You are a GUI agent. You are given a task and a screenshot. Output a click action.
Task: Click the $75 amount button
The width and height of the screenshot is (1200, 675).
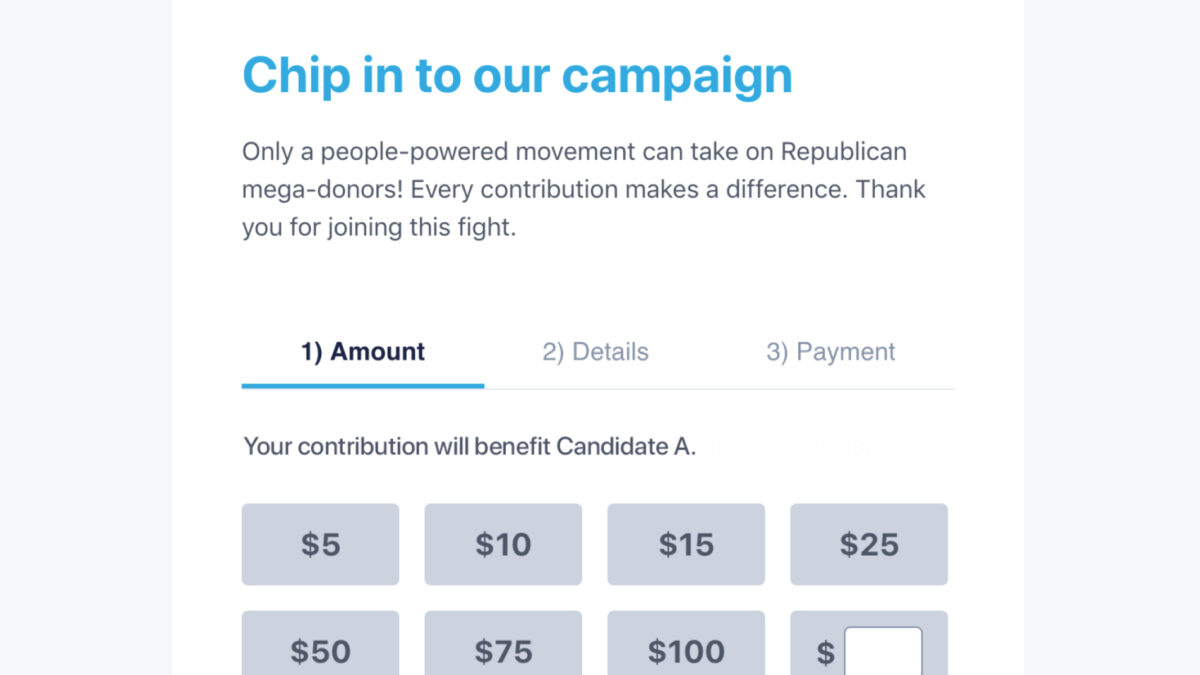point(503,650)
